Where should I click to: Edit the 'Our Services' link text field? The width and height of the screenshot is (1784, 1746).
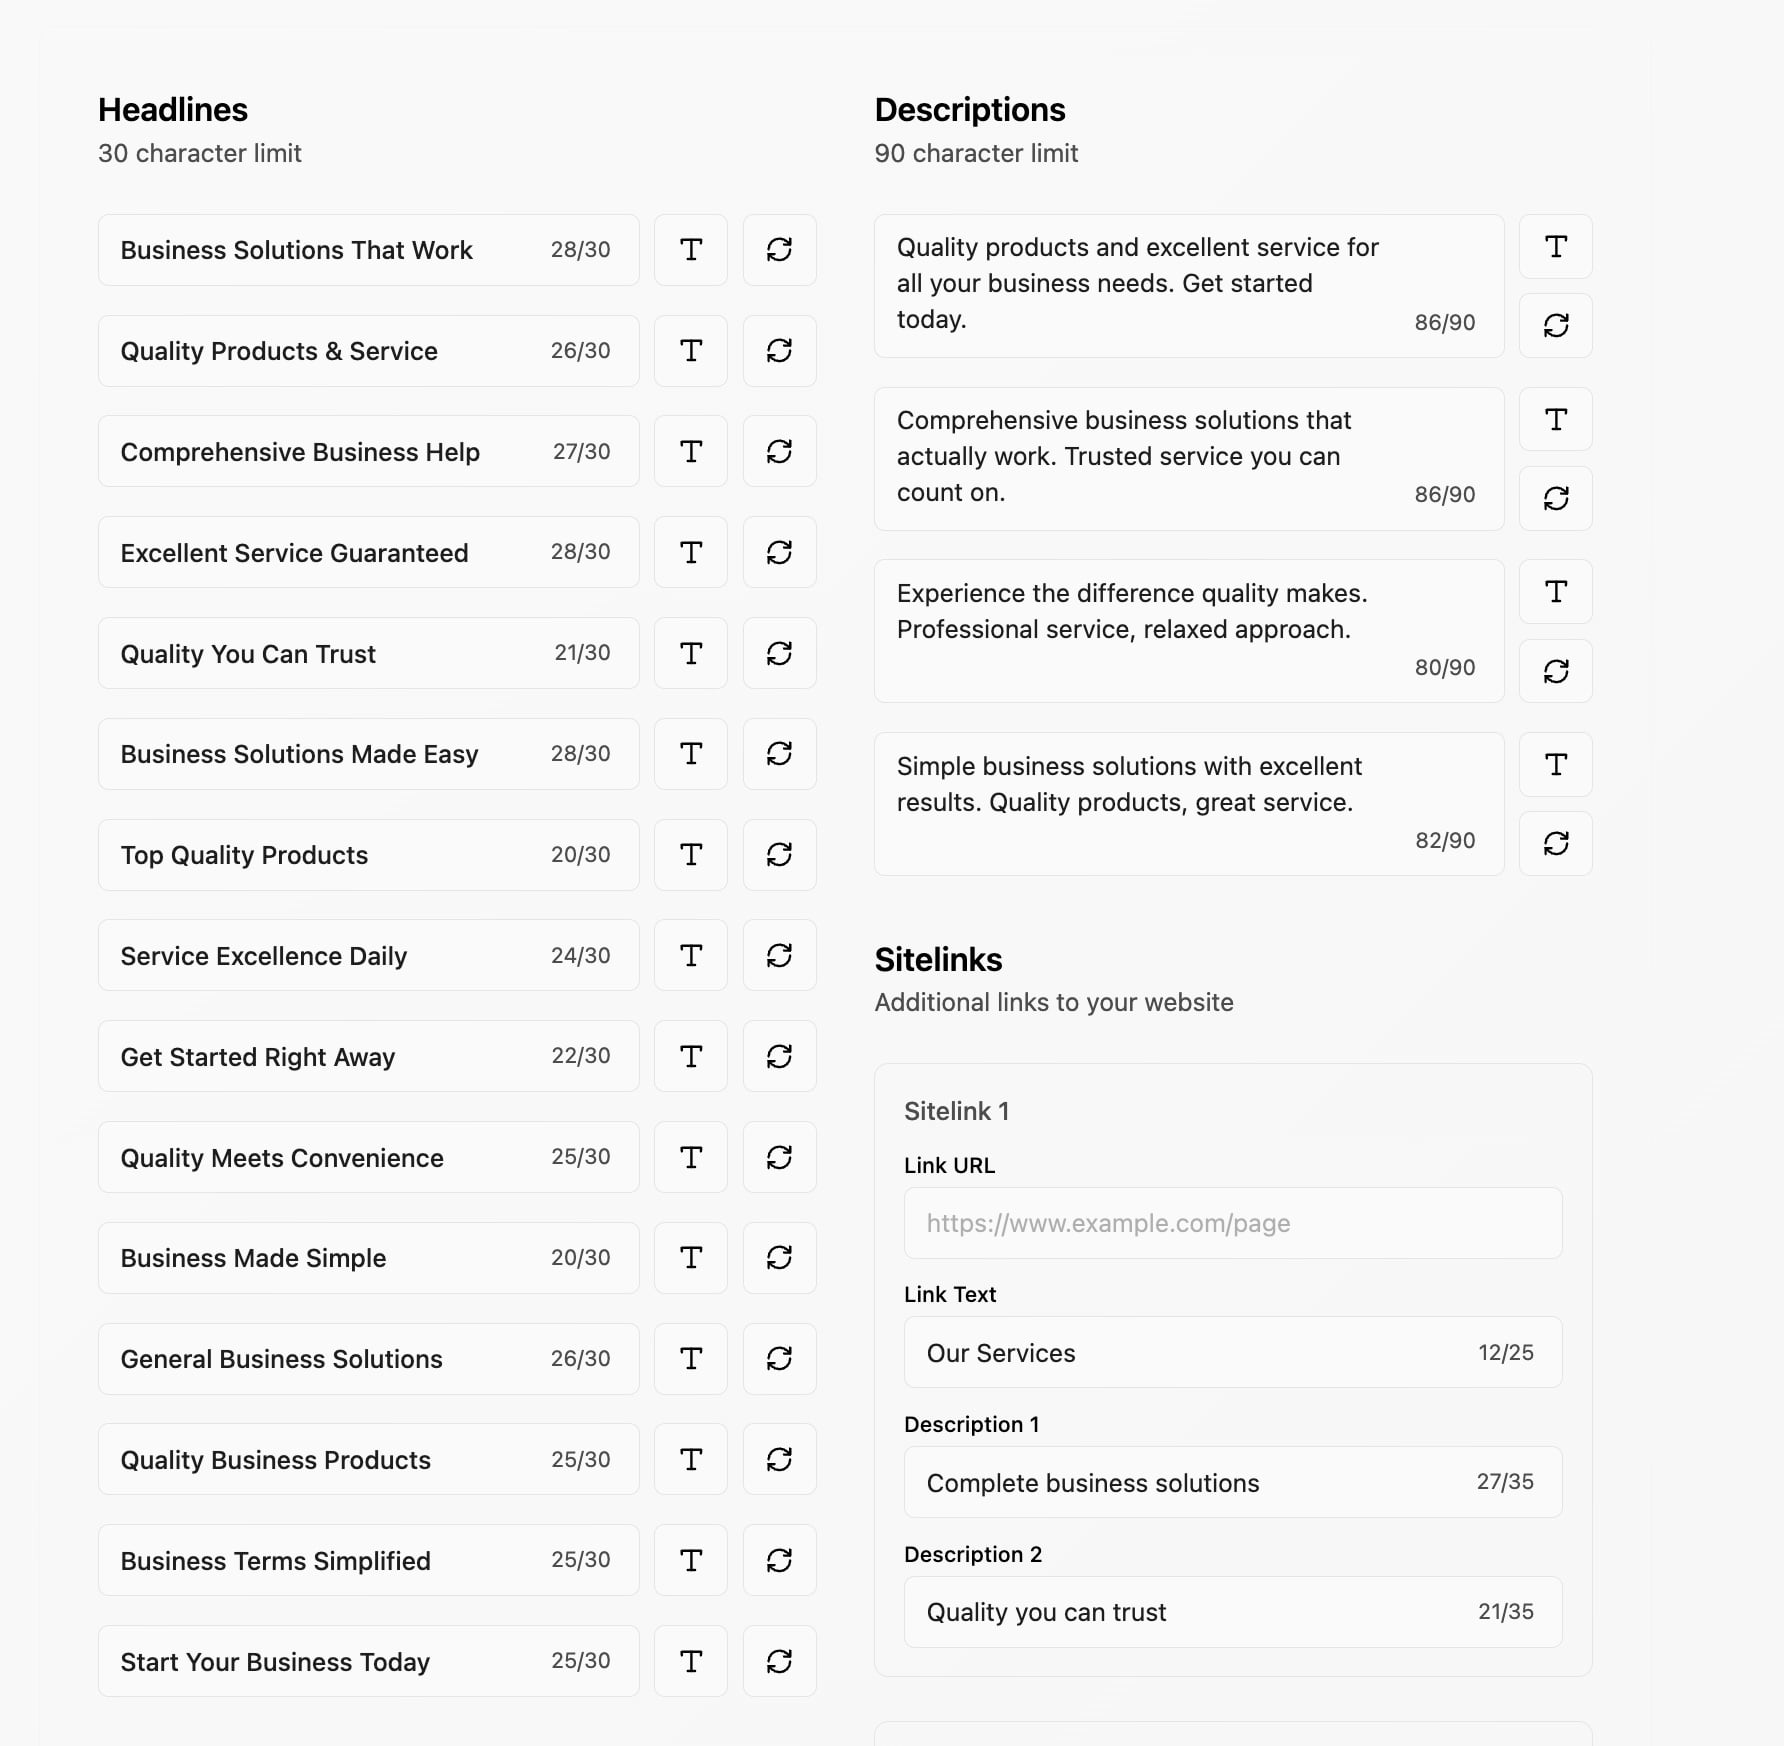pos(1190,1353)
